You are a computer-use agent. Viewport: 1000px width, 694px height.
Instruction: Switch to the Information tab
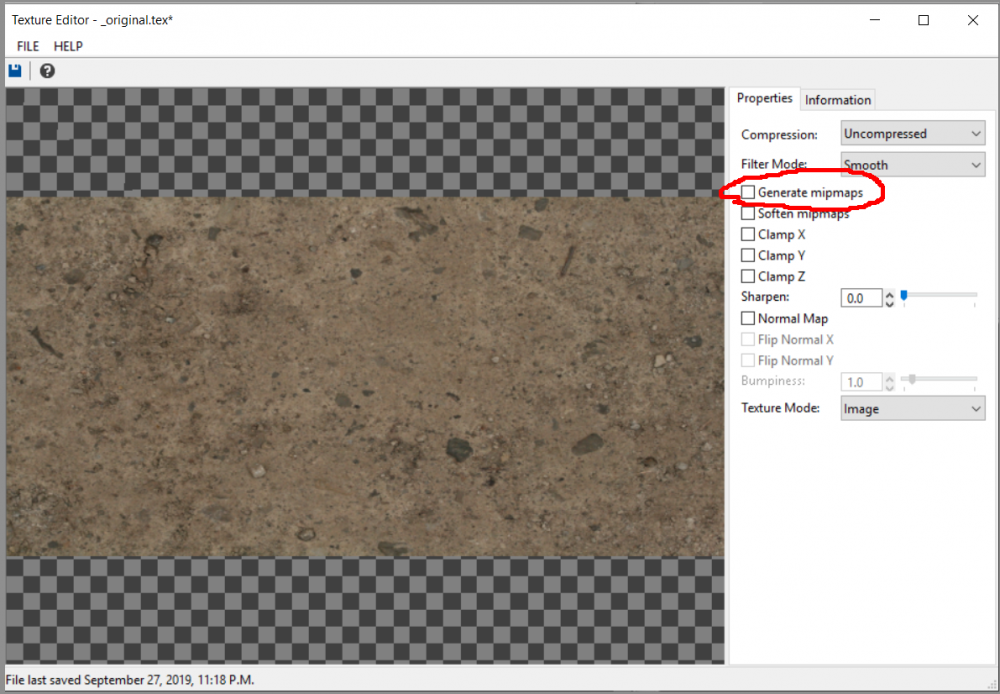pos(837,99)
